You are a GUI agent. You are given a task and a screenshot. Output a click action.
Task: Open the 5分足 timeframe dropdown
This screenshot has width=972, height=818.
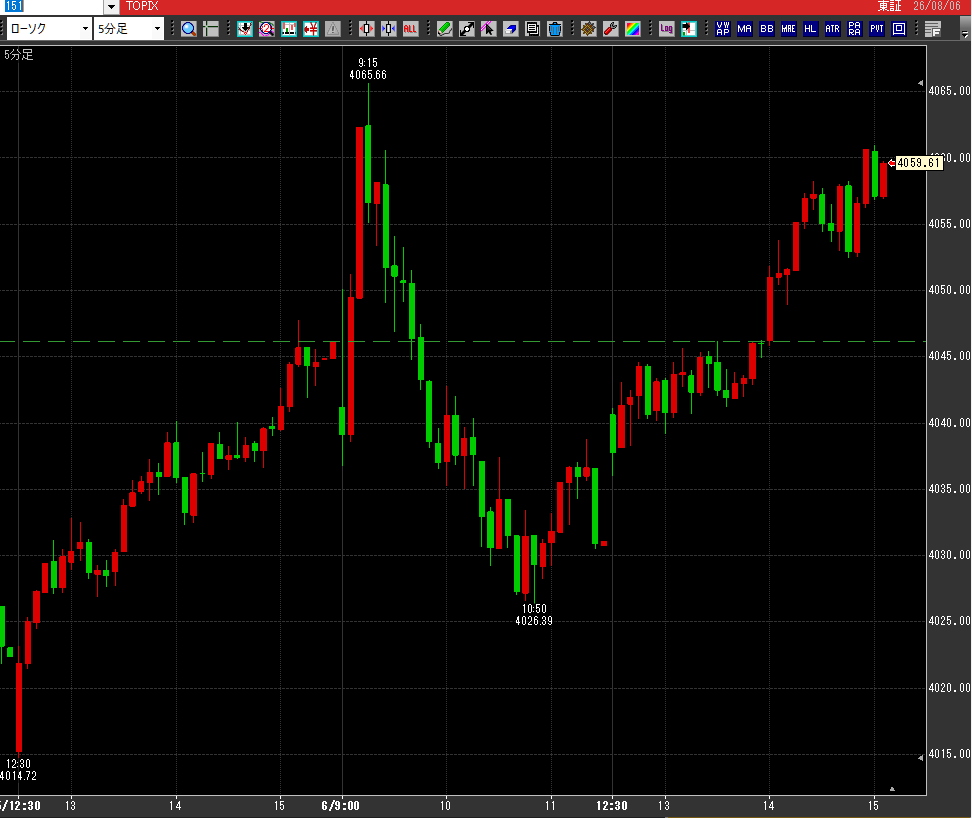(157, 29)
